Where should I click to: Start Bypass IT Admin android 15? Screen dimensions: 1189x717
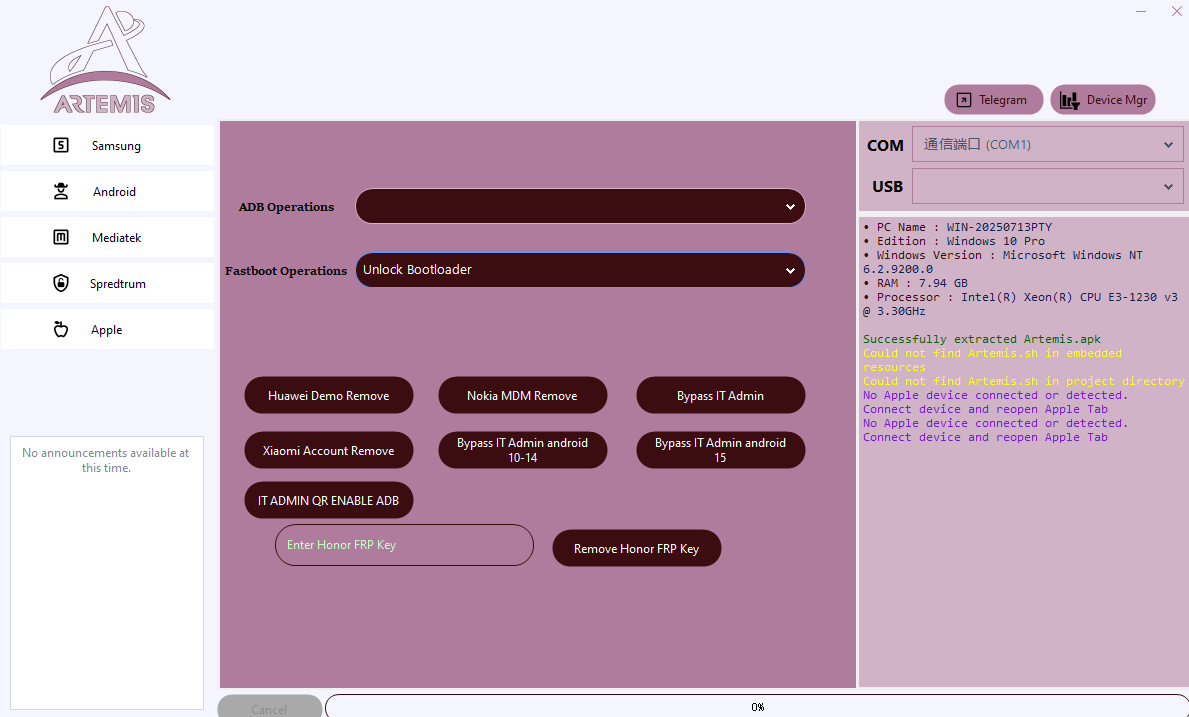click(720, 450)
